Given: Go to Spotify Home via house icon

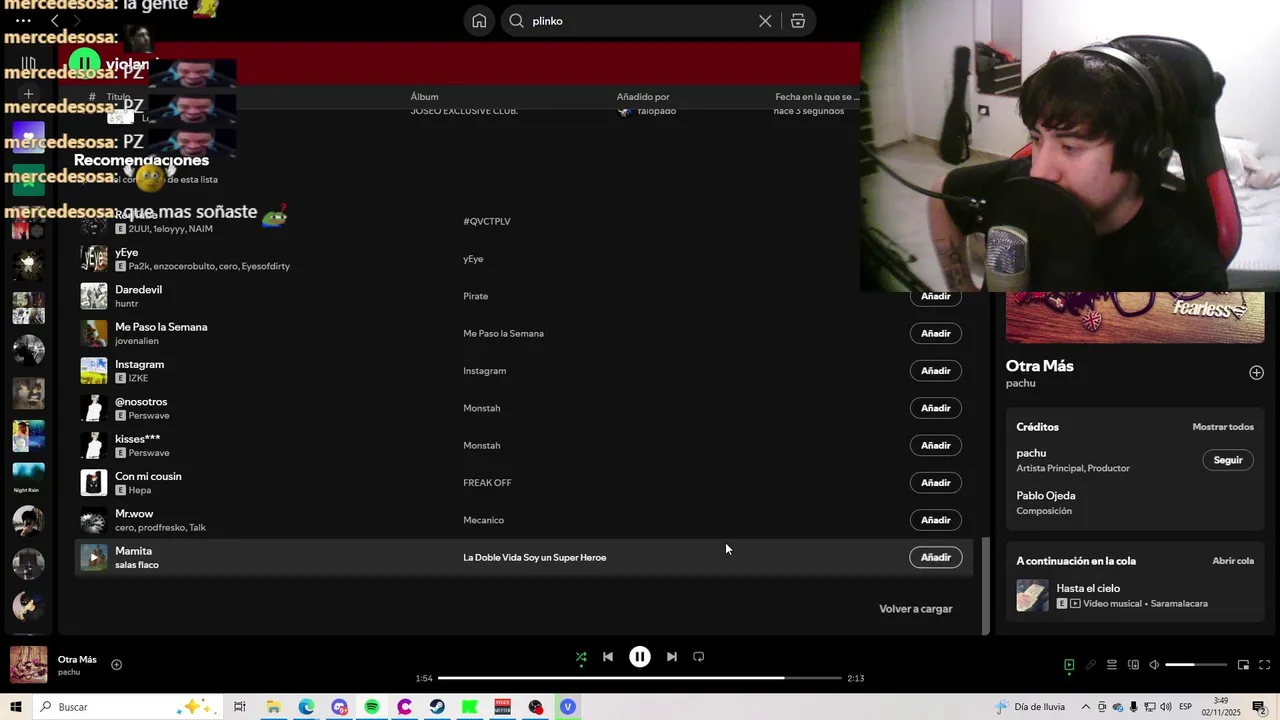Looking at the screenshot, I should (479, 21).
